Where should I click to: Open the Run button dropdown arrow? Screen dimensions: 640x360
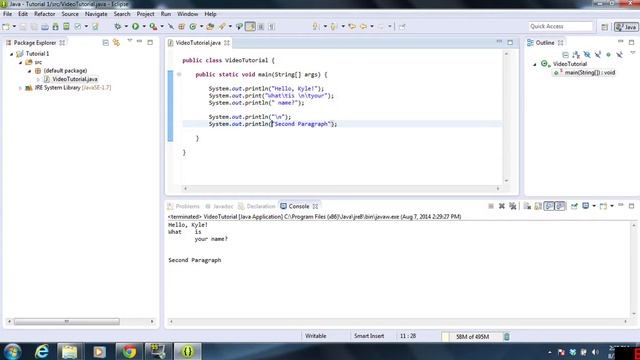144,27
